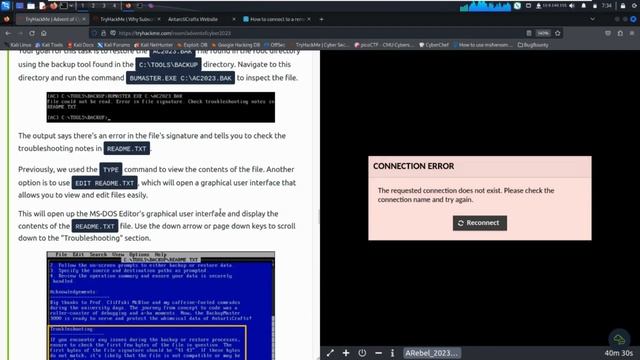Switch to workspace 4

tap(114, 6)
